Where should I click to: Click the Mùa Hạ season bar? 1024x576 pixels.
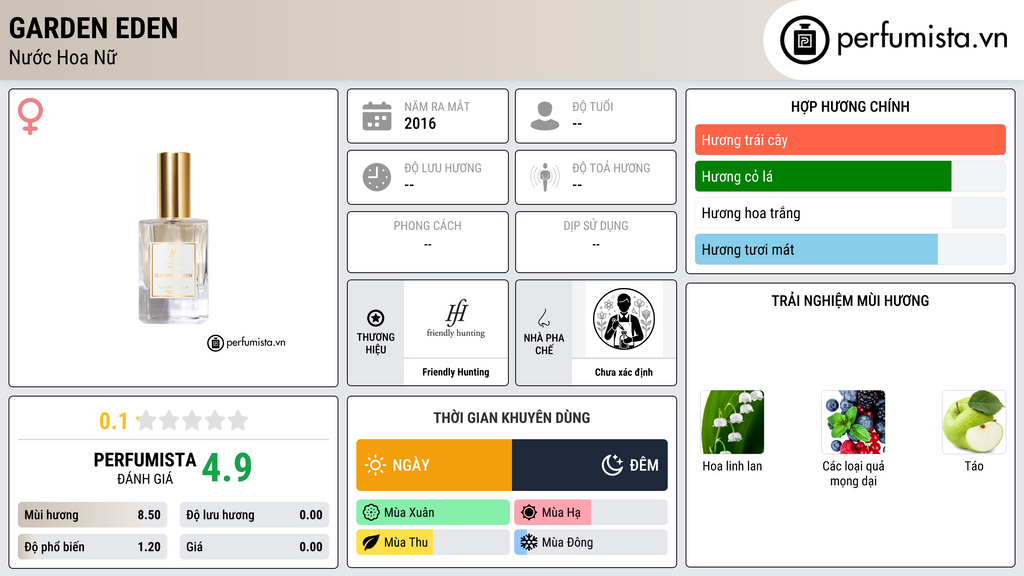591,513
